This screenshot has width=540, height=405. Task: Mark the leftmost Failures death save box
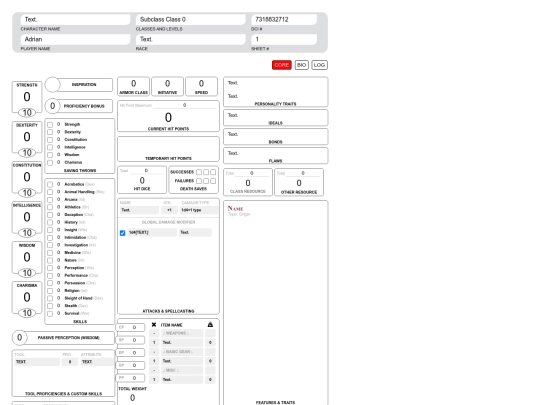[199, 181]
